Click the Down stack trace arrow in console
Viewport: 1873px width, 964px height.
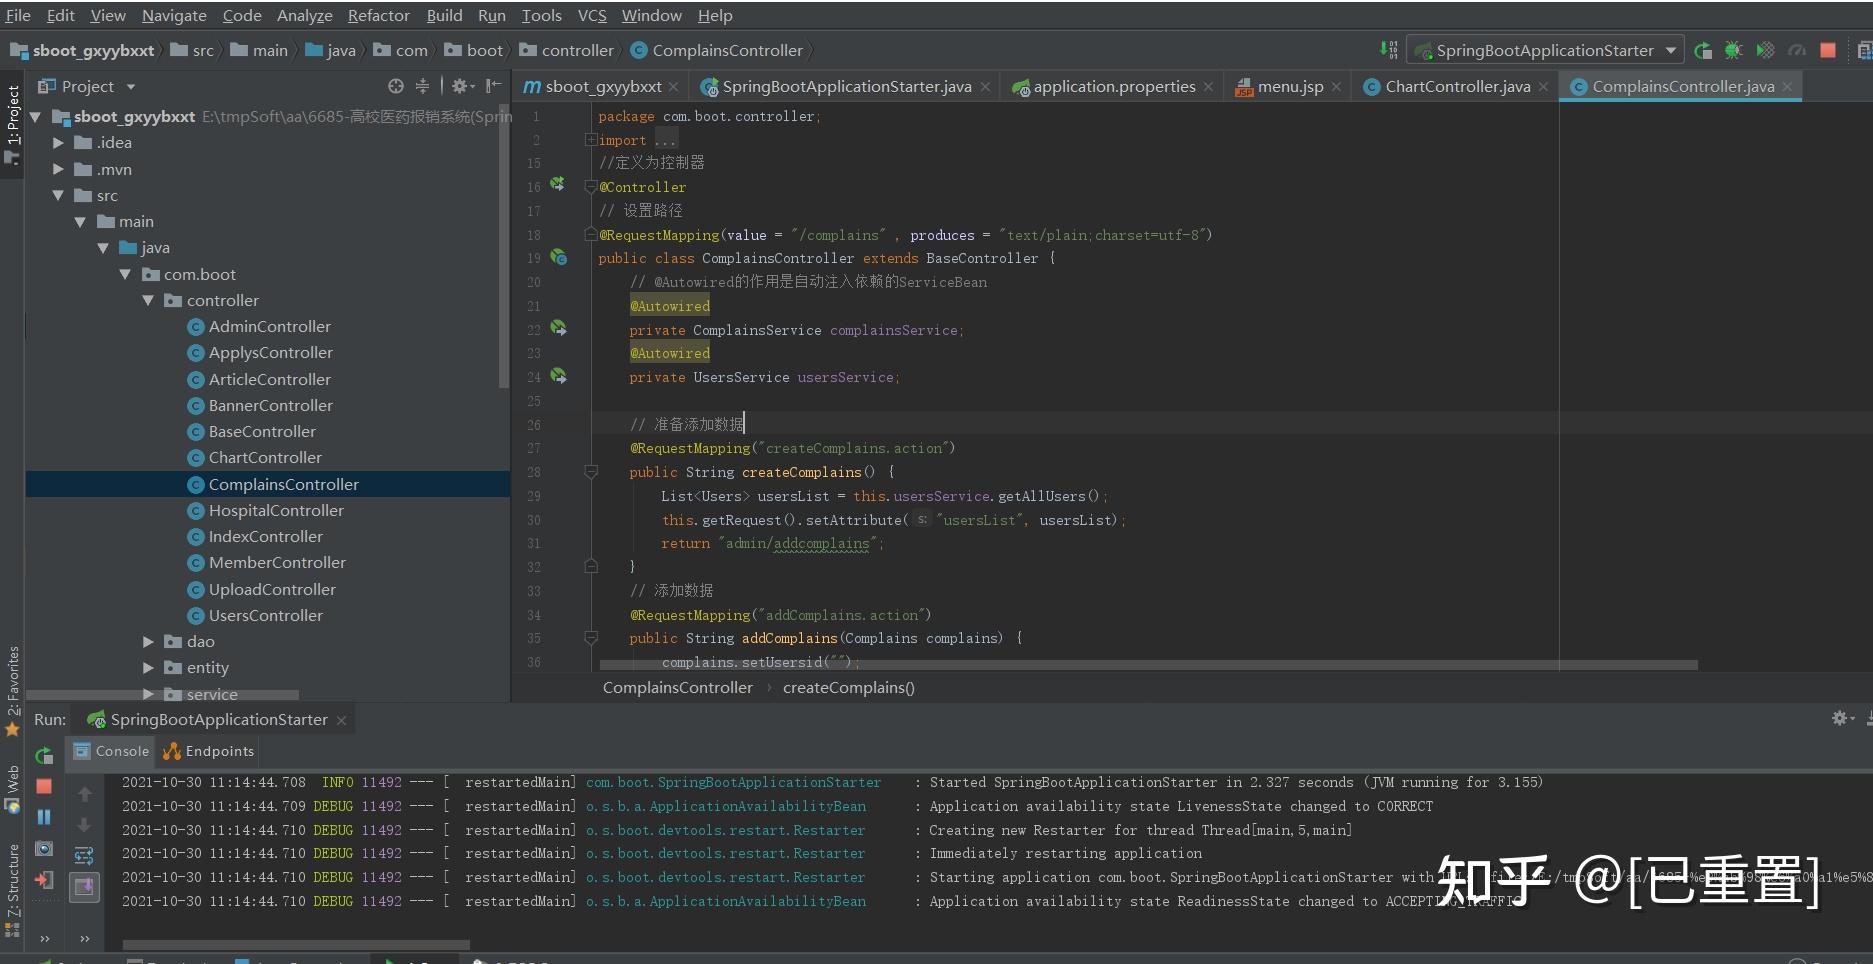[84, 824]
